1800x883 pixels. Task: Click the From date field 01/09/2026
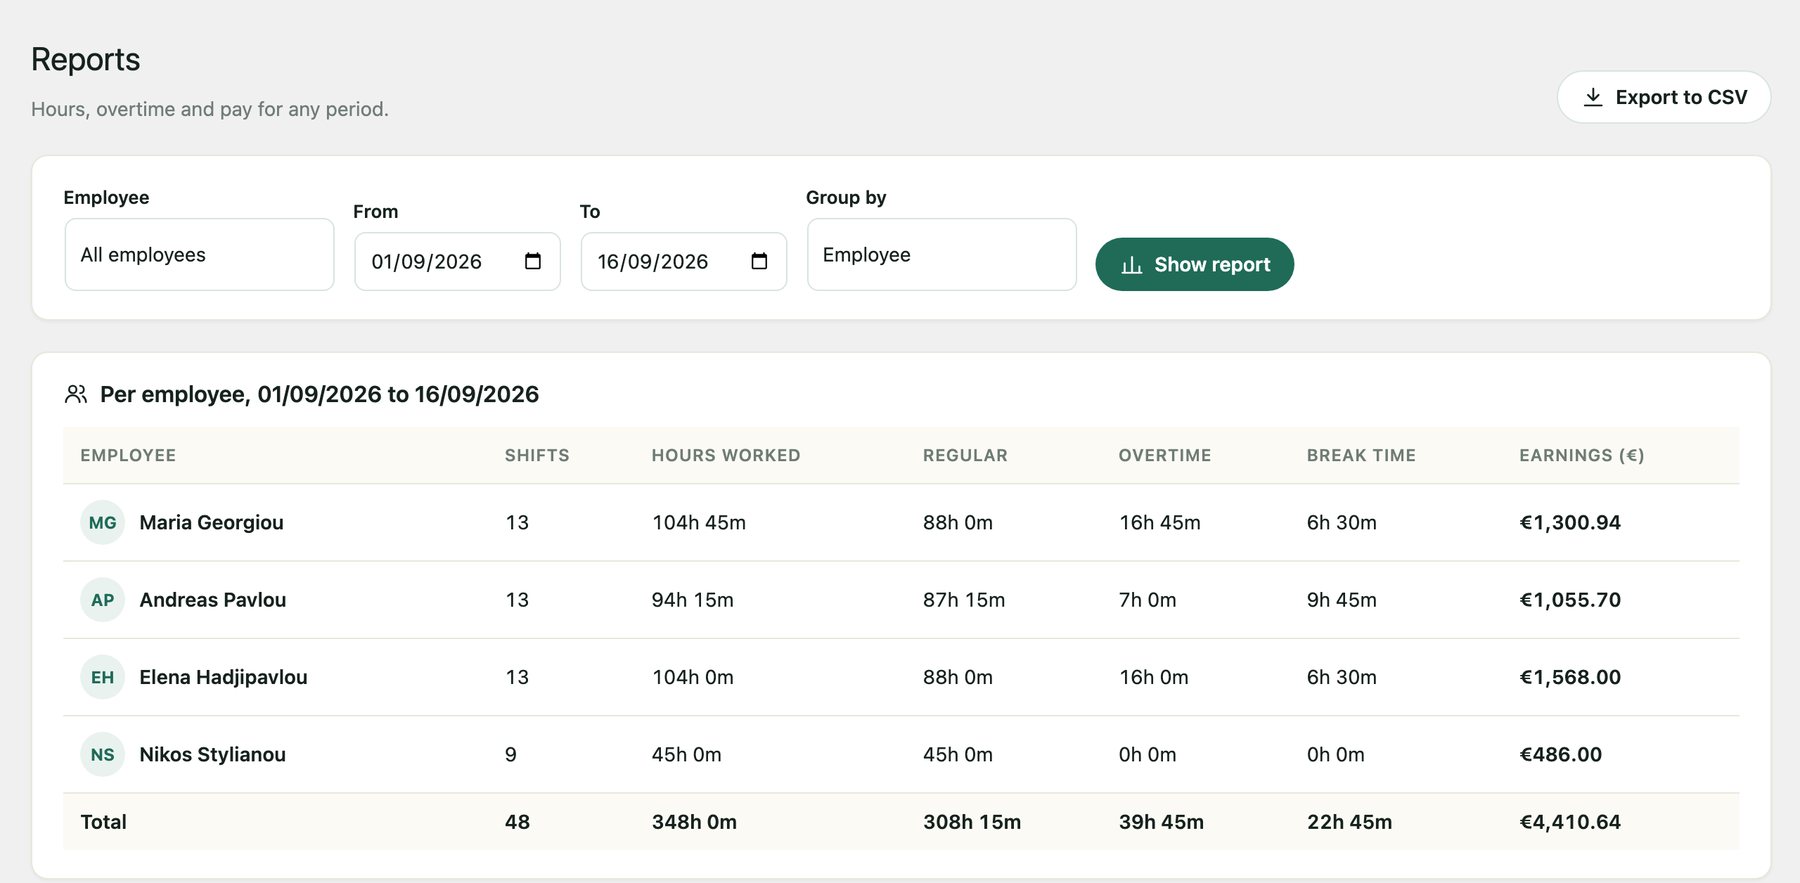coord(457,262)
